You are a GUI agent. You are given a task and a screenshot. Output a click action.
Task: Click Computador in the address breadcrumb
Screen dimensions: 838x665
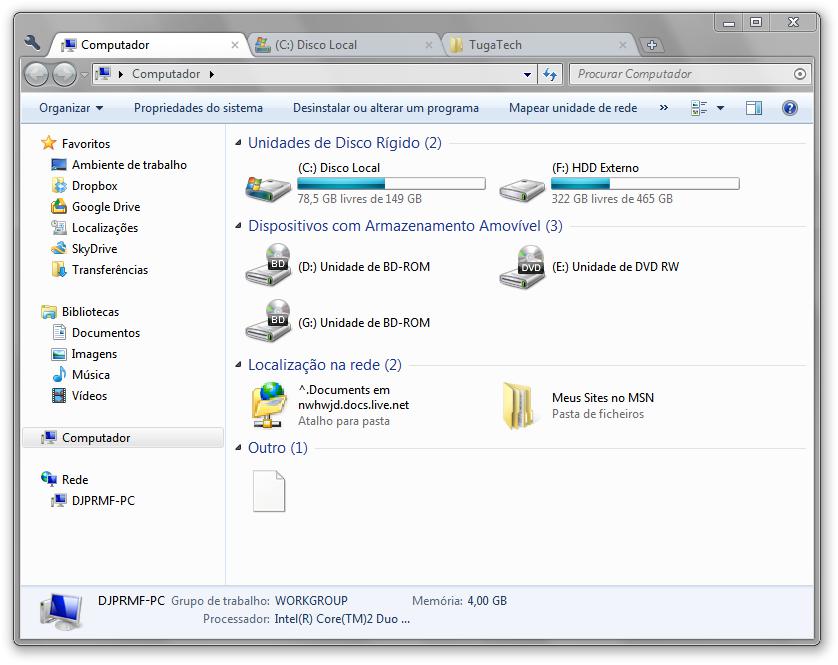pyautogui.click(x=166, y=74)
